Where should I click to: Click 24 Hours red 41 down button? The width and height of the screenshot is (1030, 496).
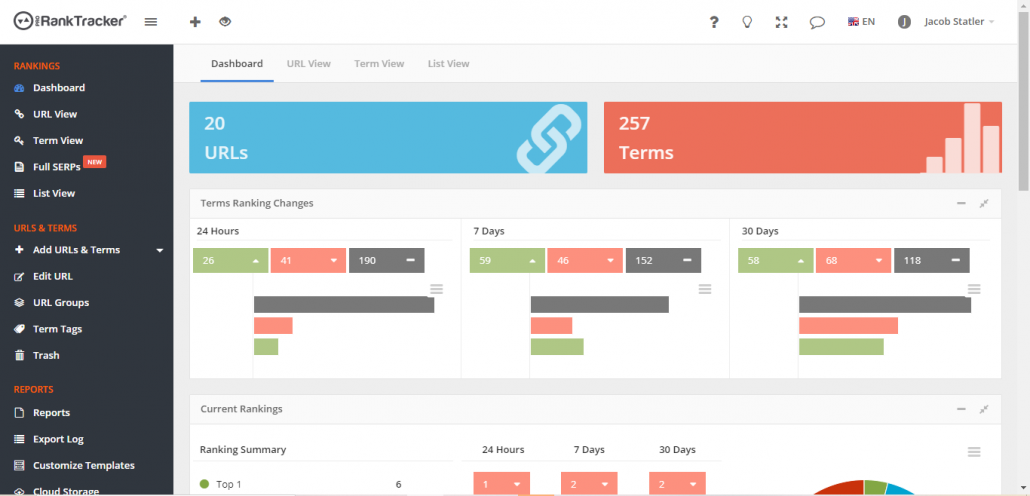[x=308, y=260]
